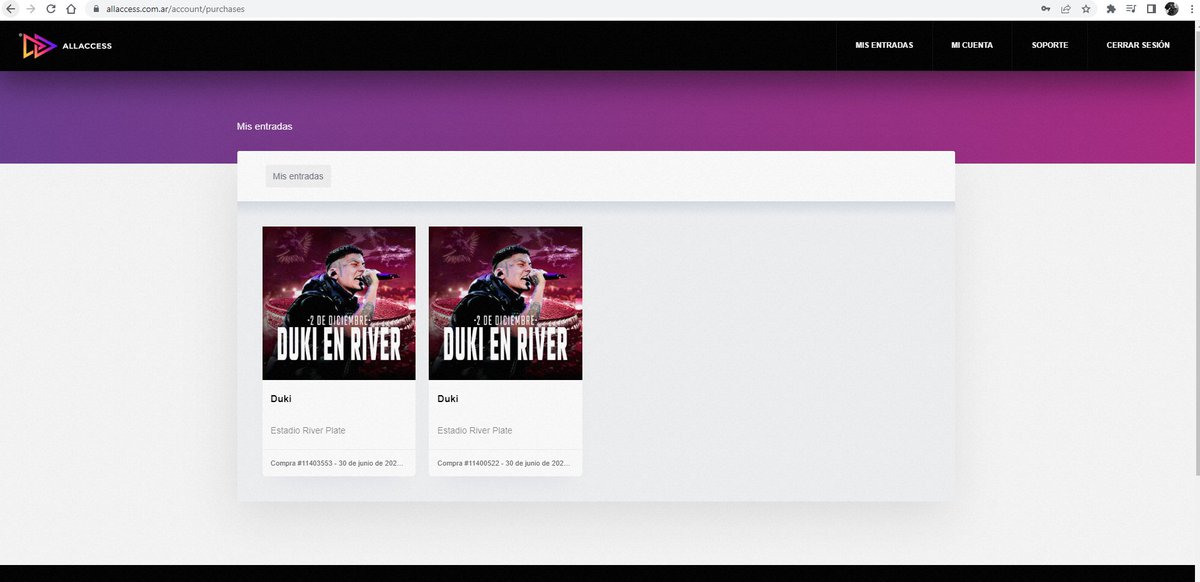Click the allaccess.com.ar address bar
The height and width of the screenshot is (582, 1200).
[560, 8]
